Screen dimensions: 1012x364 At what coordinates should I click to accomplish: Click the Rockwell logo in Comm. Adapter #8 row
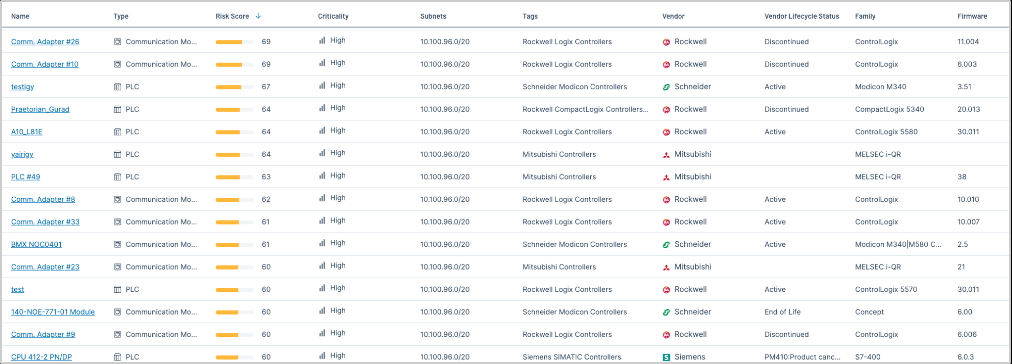[x=667, y=199]
